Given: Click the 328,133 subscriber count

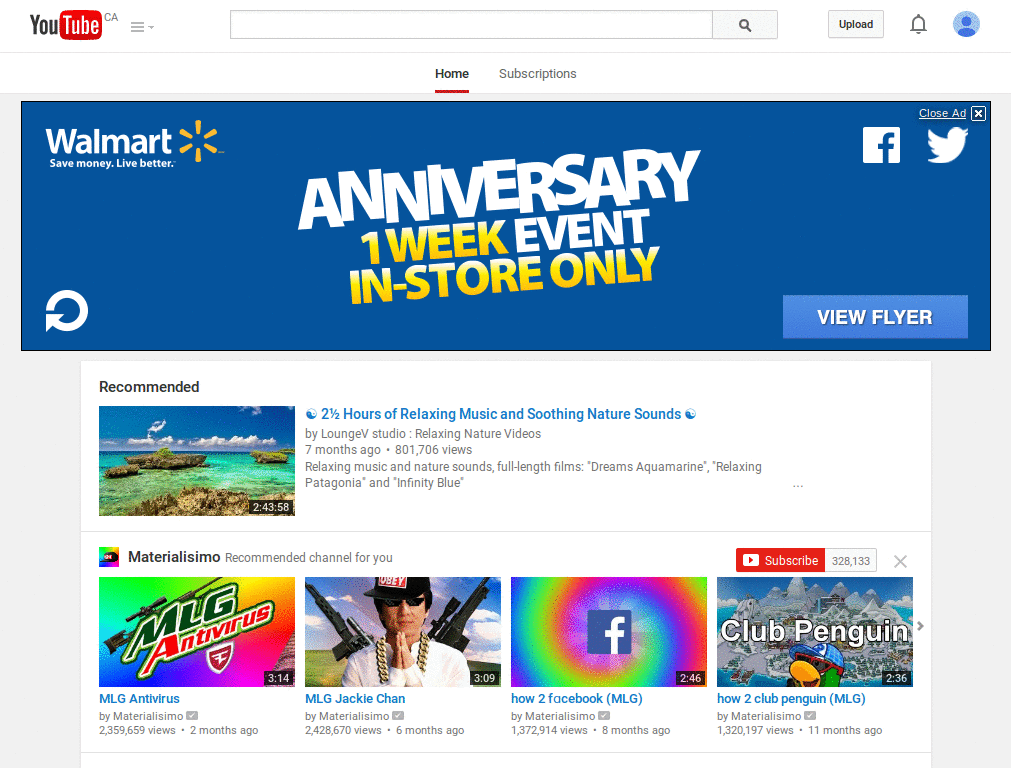Looking at the screenshot, I should point(850,561).
